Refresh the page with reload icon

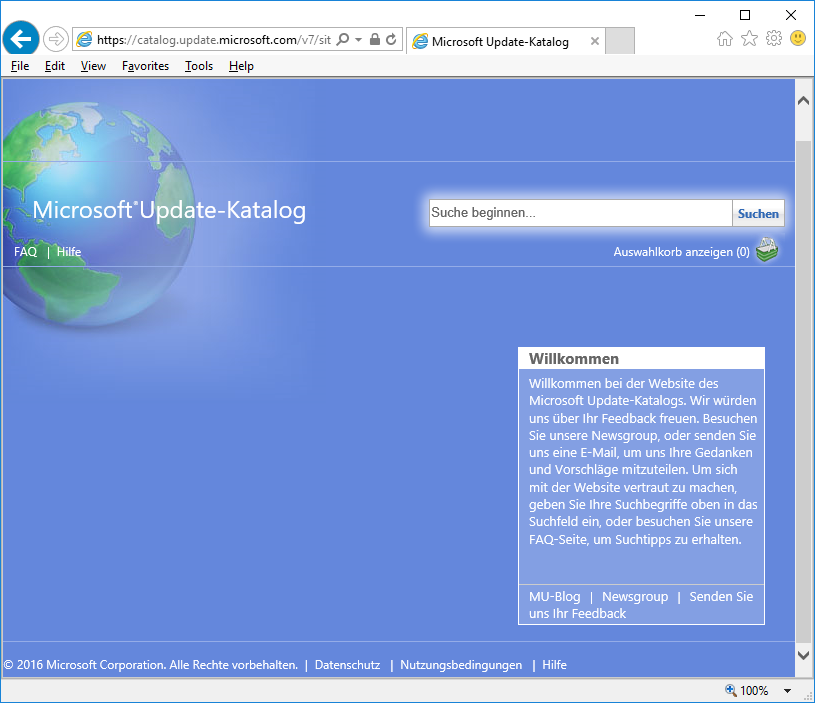click(391, 39)
